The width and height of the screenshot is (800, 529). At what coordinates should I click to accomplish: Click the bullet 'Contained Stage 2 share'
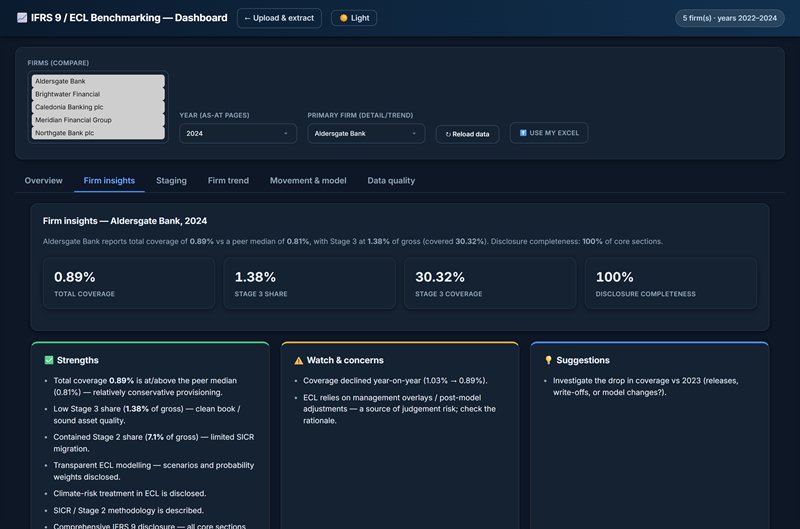coord(154,443)
